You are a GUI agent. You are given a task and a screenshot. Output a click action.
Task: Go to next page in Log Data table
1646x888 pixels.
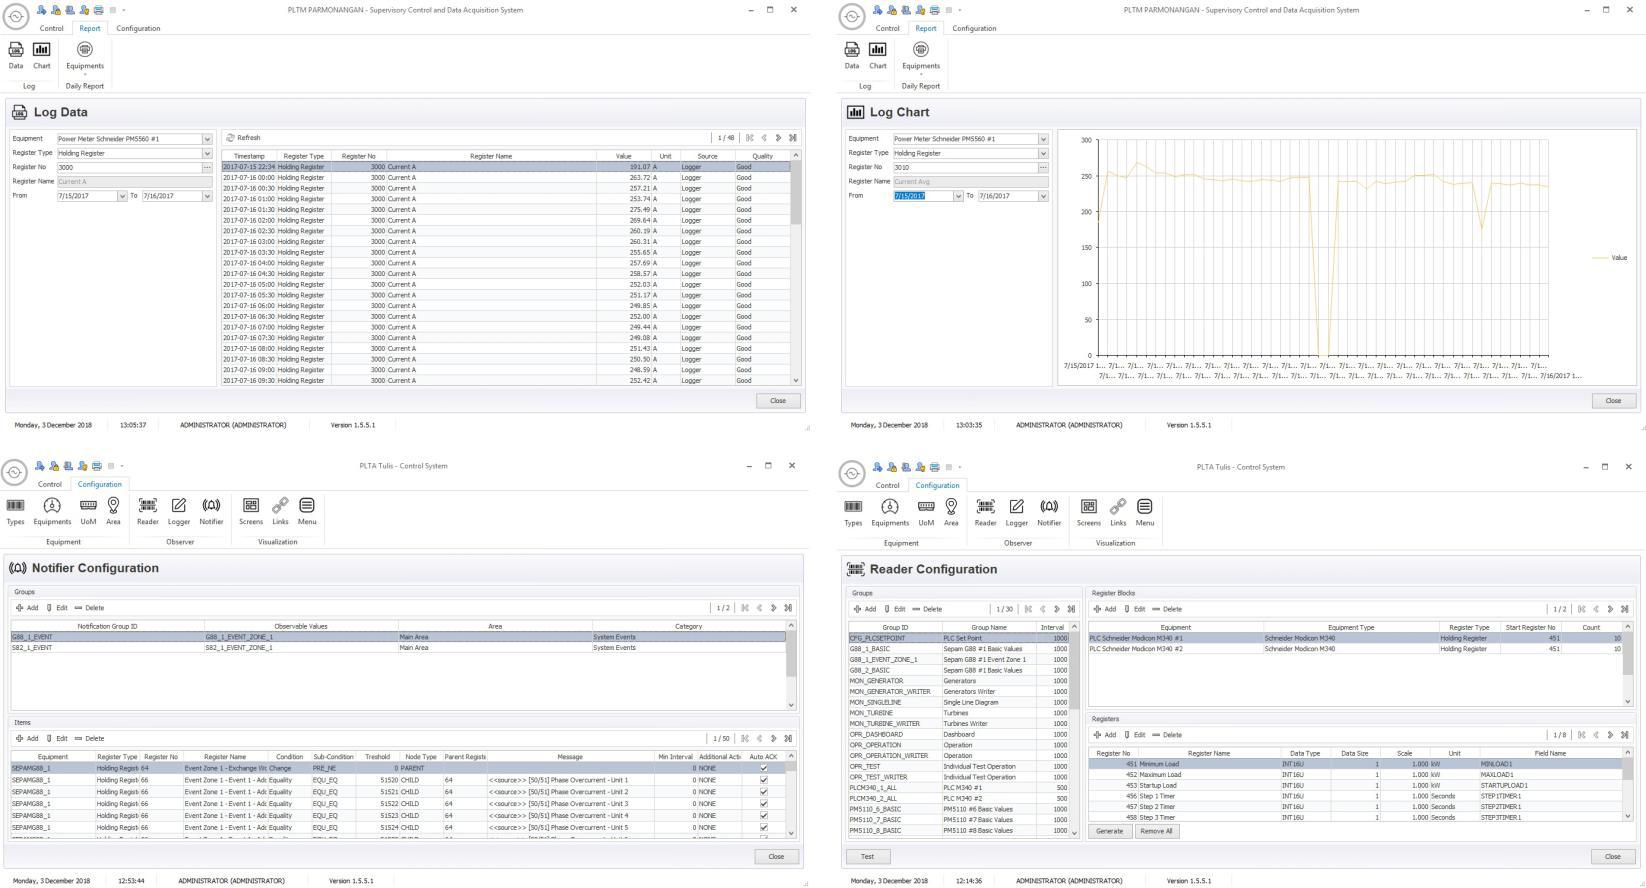[778, 138]
